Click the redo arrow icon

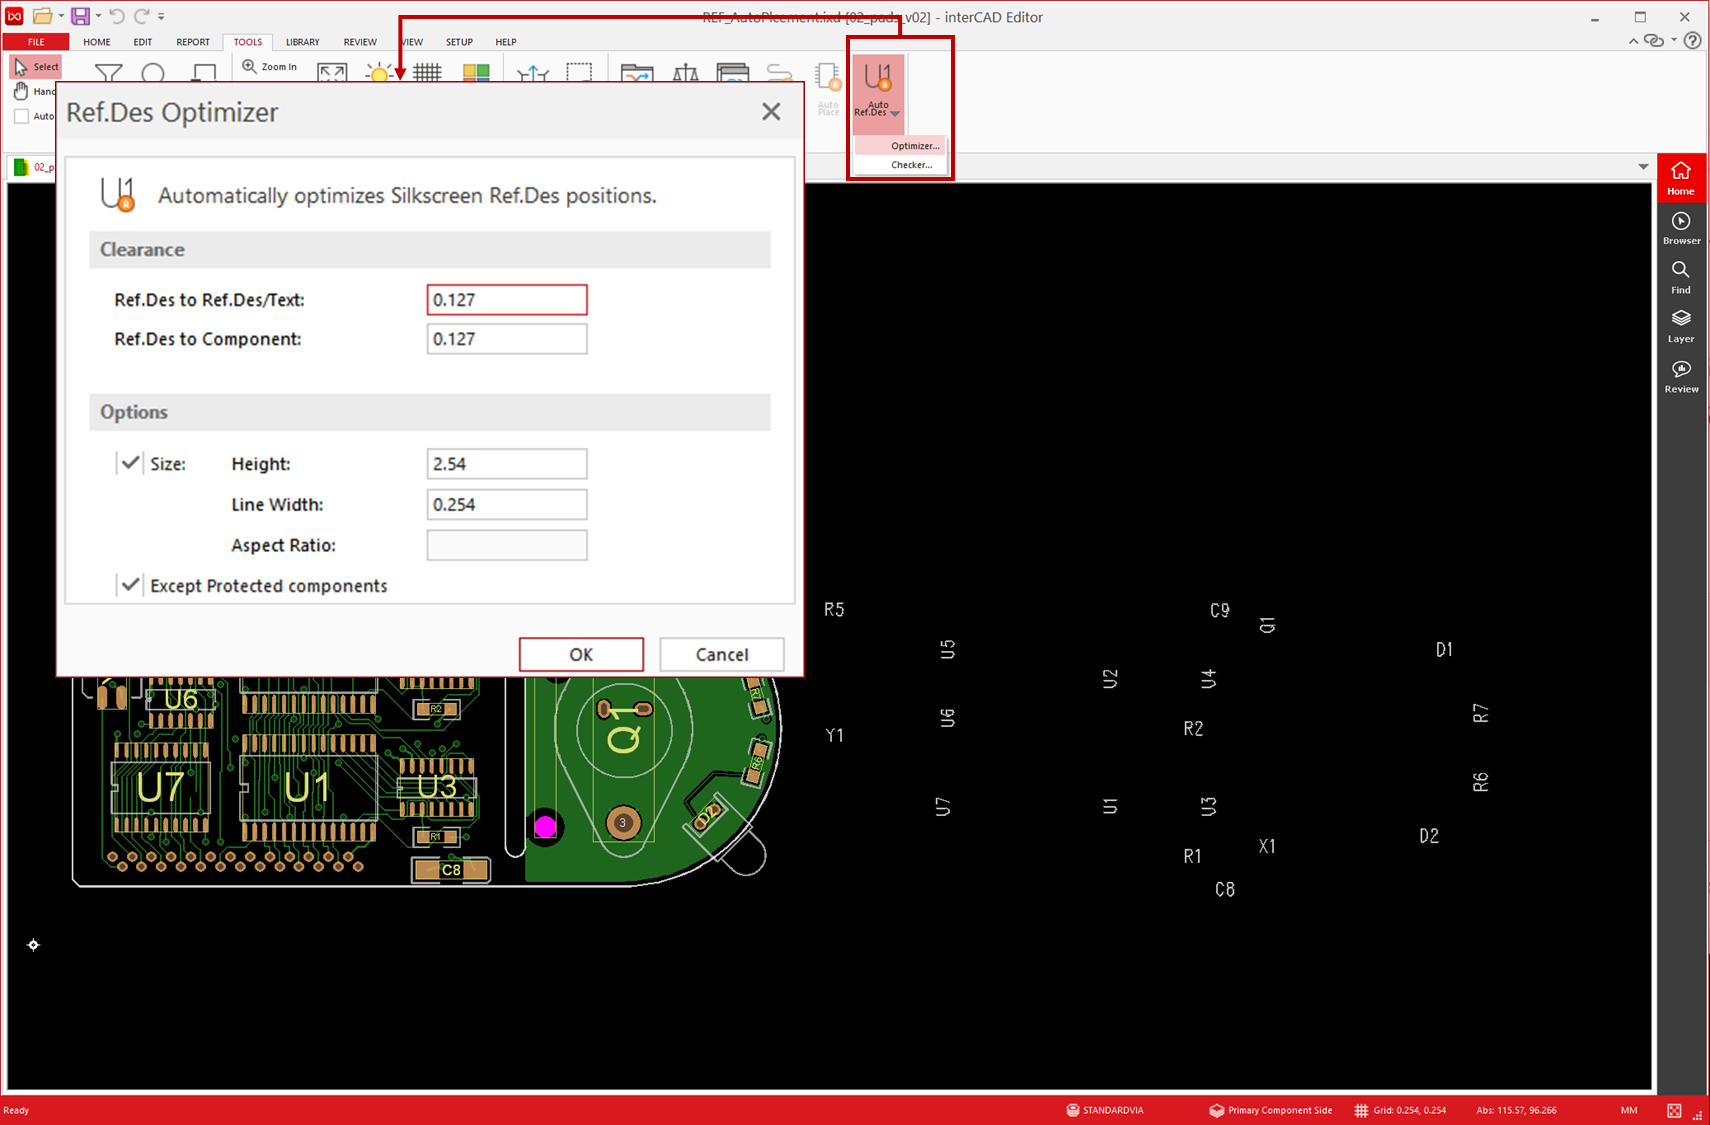coord(141,16)
